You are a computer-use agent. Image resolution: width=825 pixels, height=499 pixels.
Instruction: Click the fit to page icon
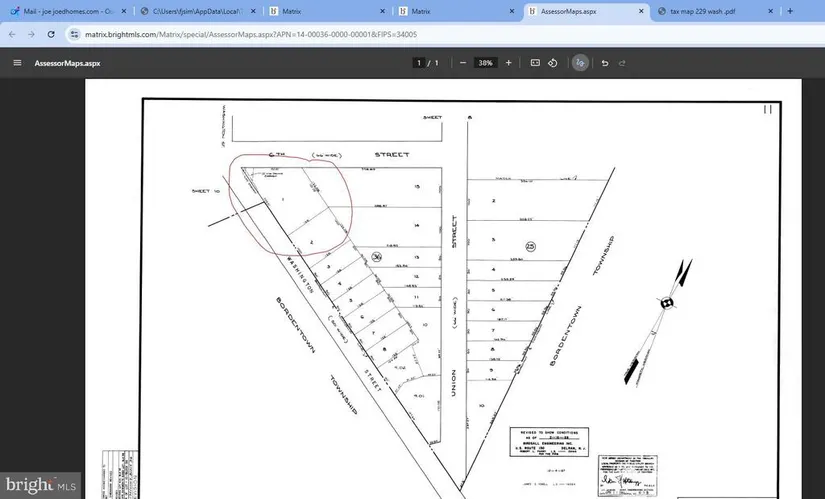tap(535, 63)
